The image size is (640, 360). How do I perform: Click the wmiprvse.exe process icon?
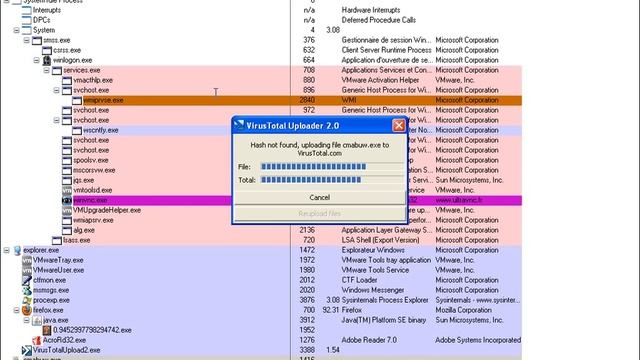(77, 100)
